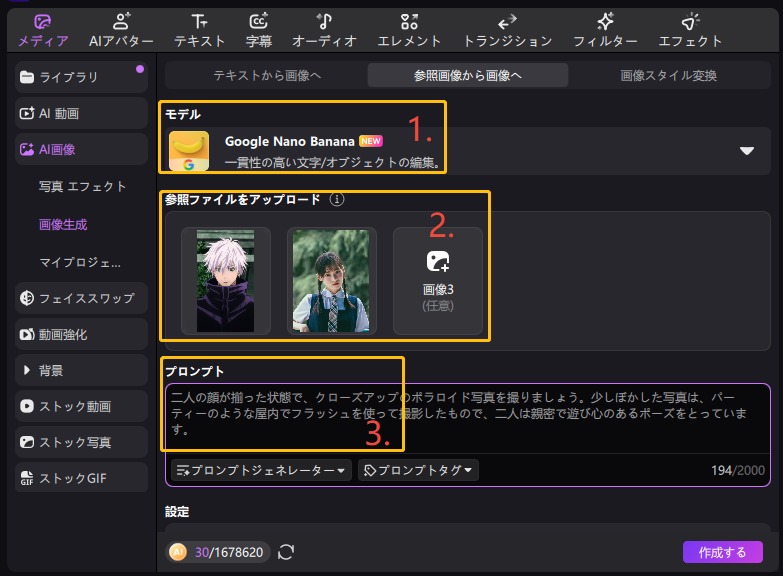The width and height of the screenshot is (783, 576).
Task: Click the add-image icon in 画像3 slot
Action: pyautogui.click(x=438, y=261)
